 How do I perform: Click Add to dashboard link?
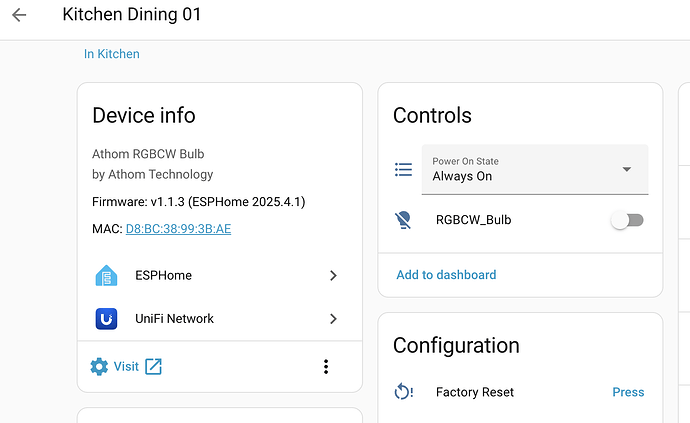point(446,275)
